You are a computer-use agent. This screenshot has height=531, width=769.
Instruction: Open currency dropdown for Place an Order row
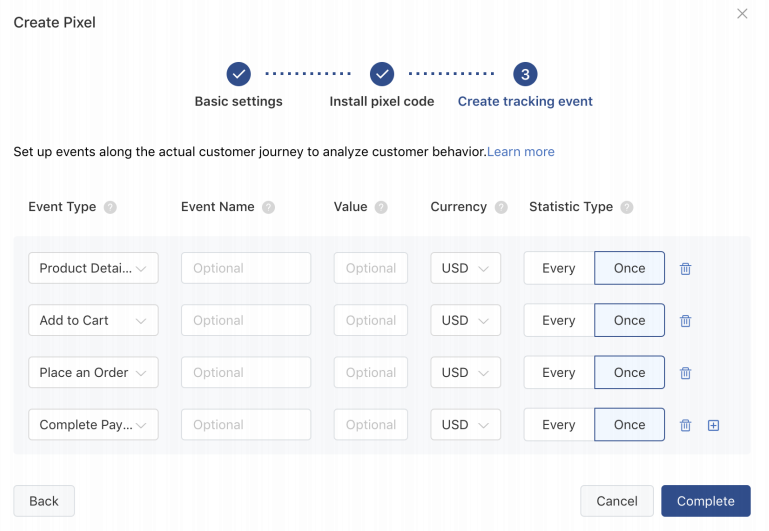(x=465, y=373)
